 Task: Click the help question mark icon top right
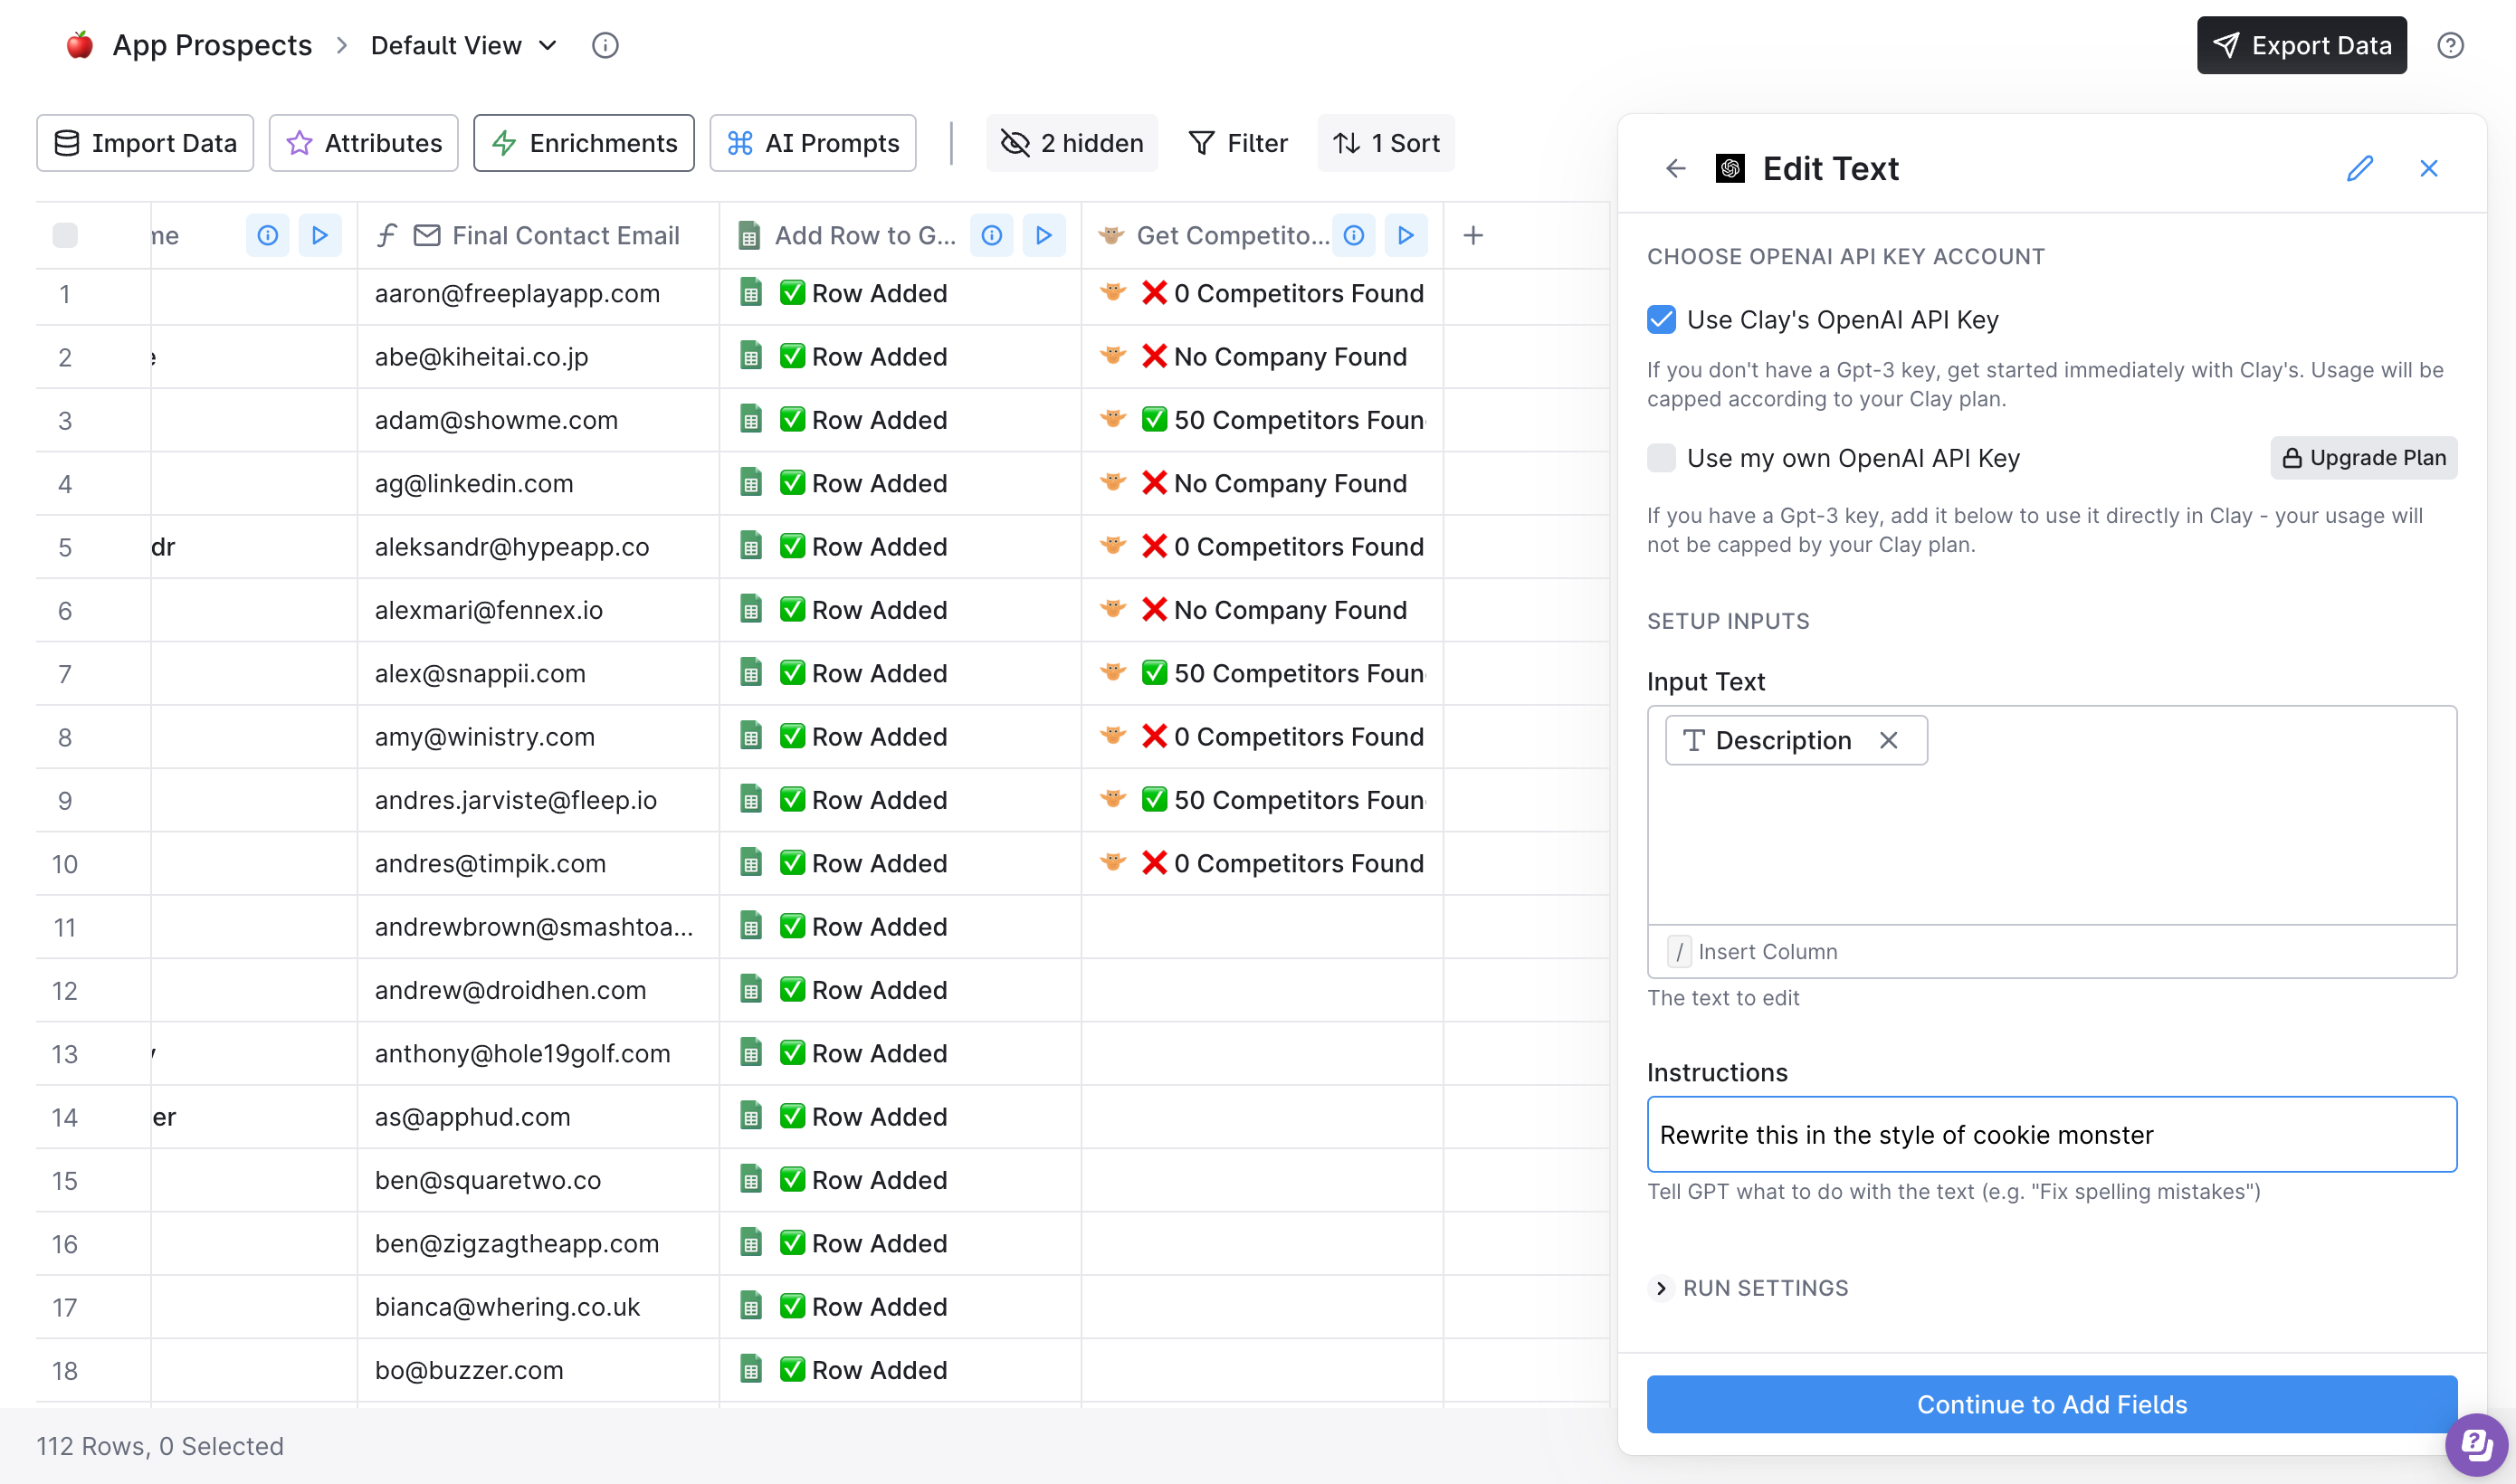(x=2450, y=45)
